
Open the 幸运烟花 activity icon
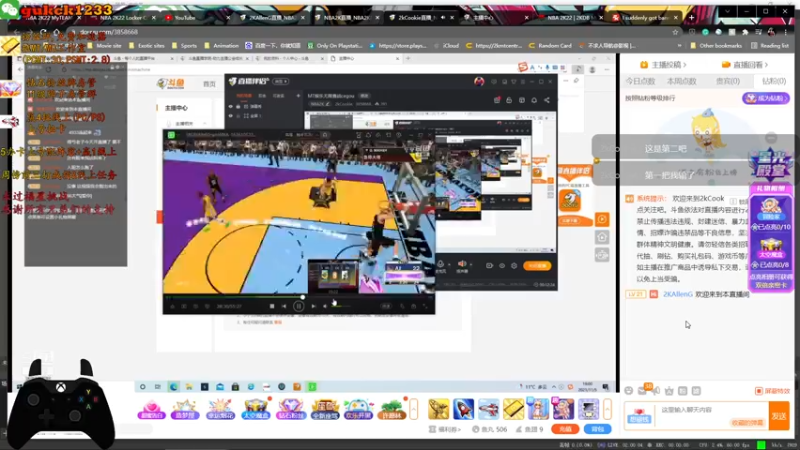[x=220, y=409]
